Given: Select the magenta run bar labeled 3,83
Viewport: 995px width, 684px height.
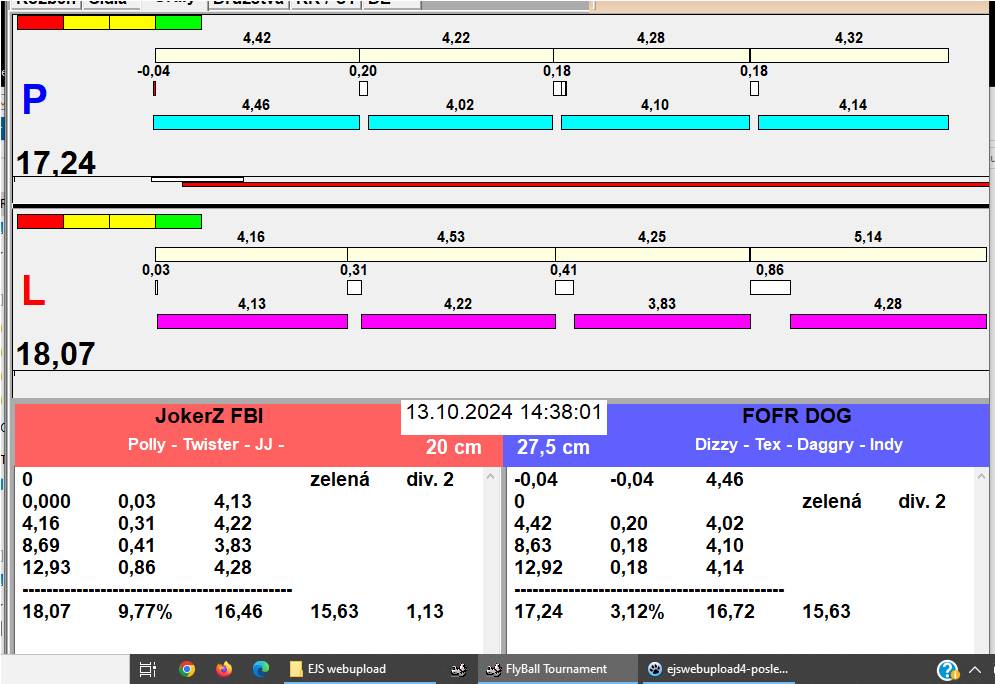Looking at the screenshot, I should 662,322.
